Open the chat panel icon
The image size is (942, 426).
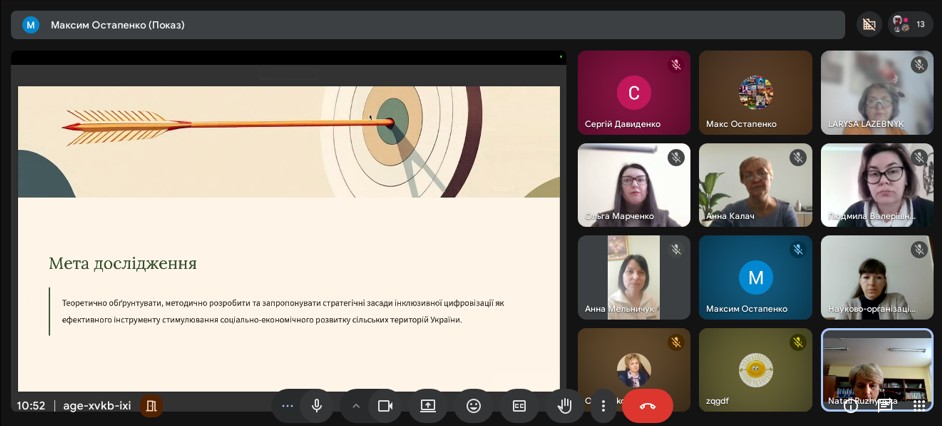(885, 406)
